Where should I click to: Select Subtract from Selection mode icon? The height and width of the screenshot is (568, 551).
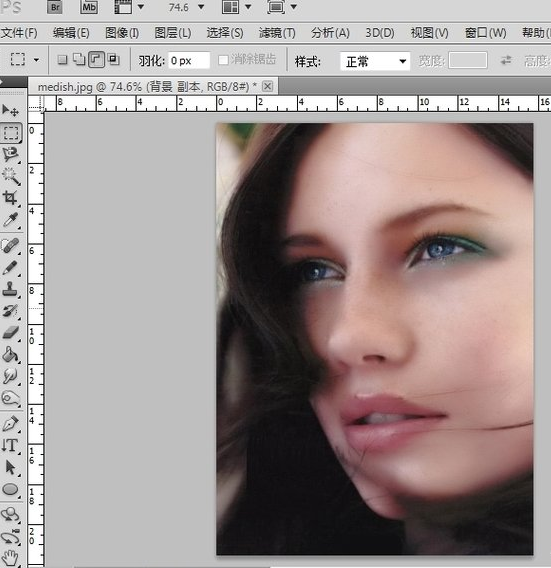(96, 59)
